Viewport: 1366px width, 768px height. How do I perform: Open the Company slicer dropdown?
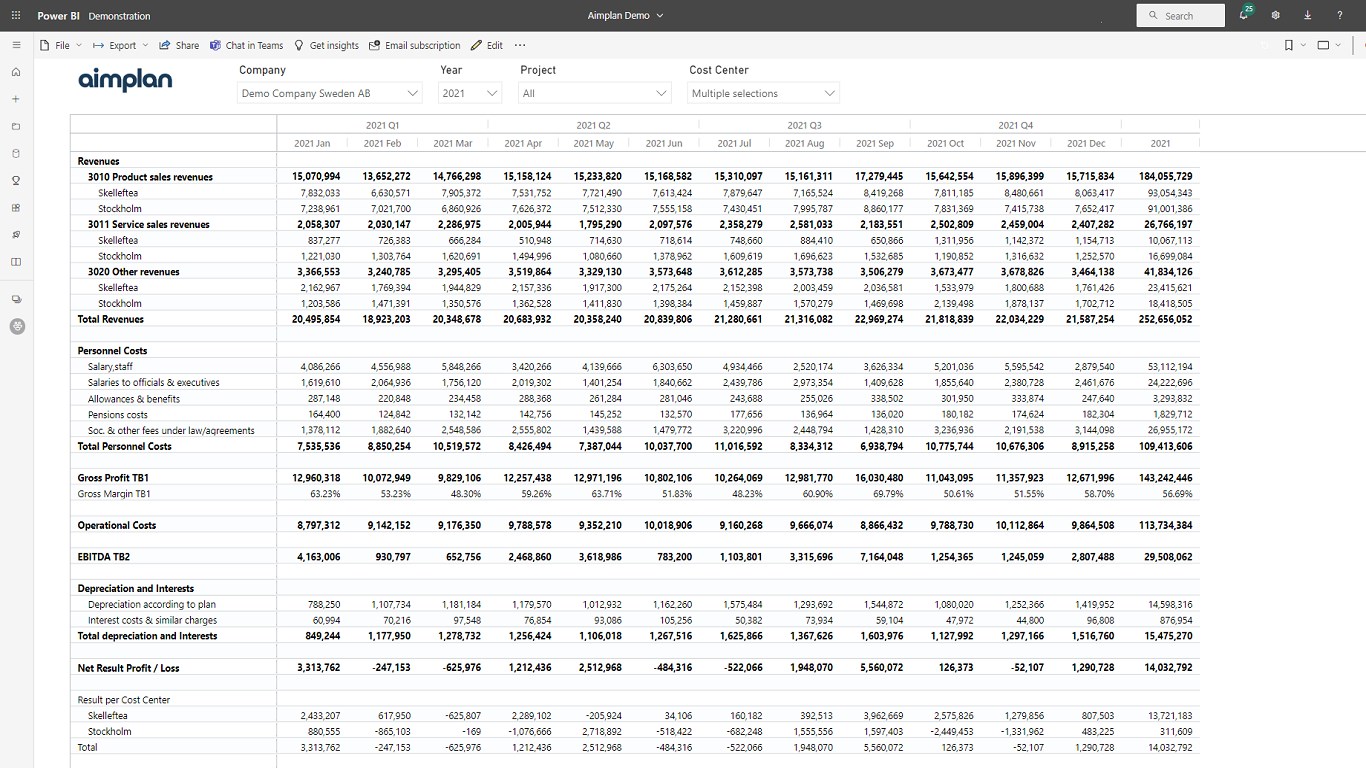pyautogui.click(x=330, y=93)
